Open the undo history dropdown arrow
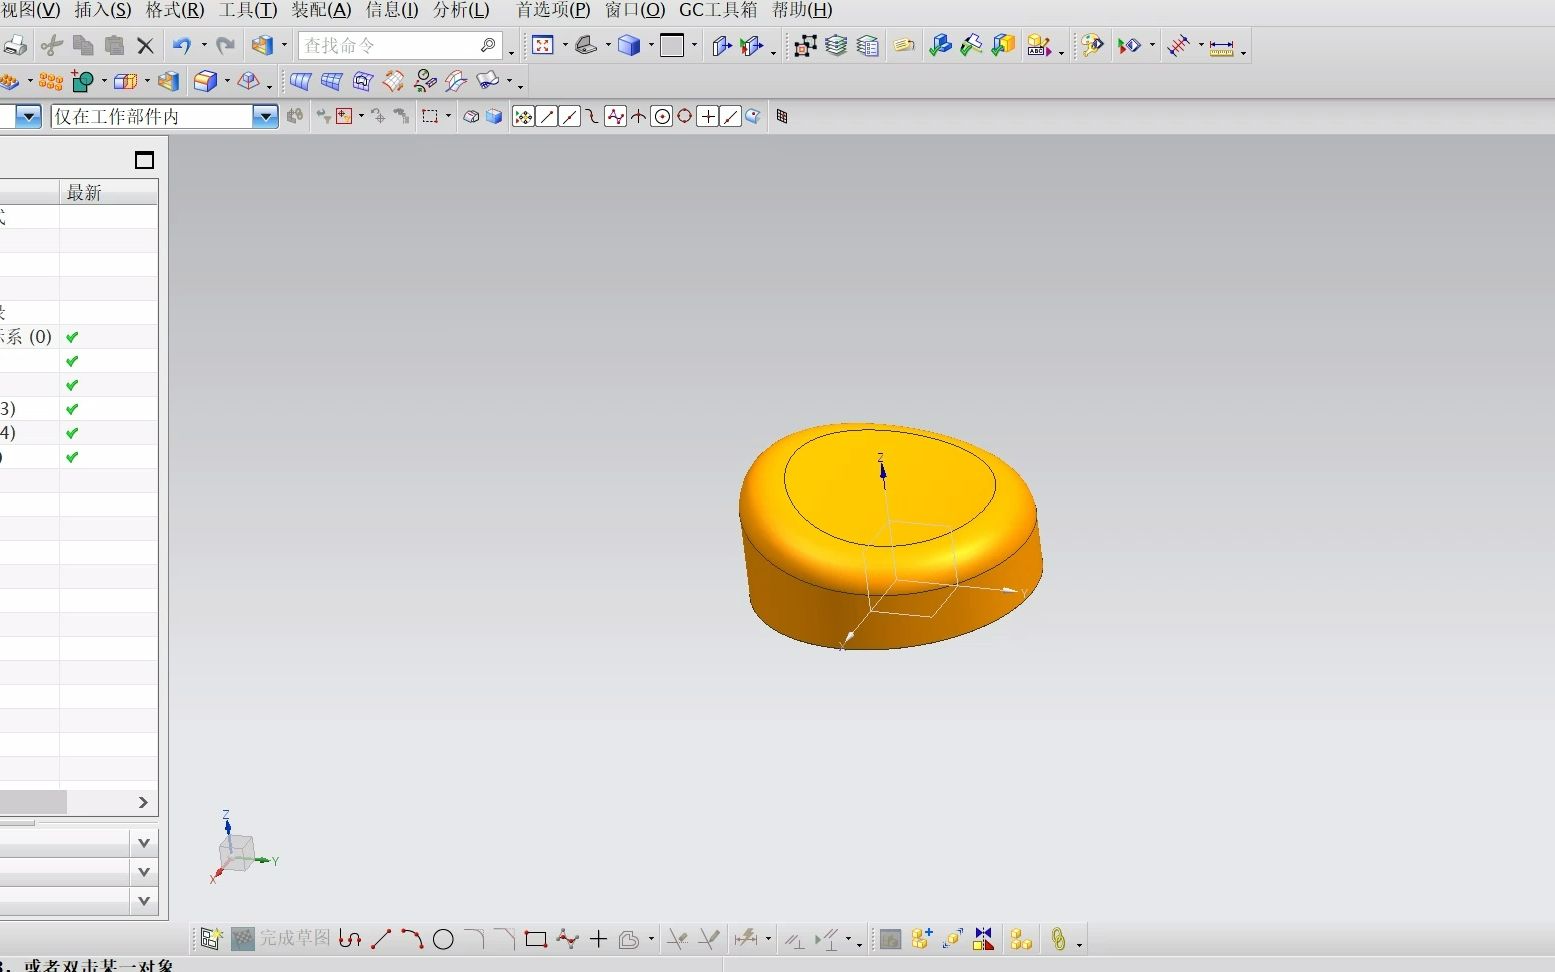Image resolution: width=1555 pixels, height=972 pixels. pos(204,45)
